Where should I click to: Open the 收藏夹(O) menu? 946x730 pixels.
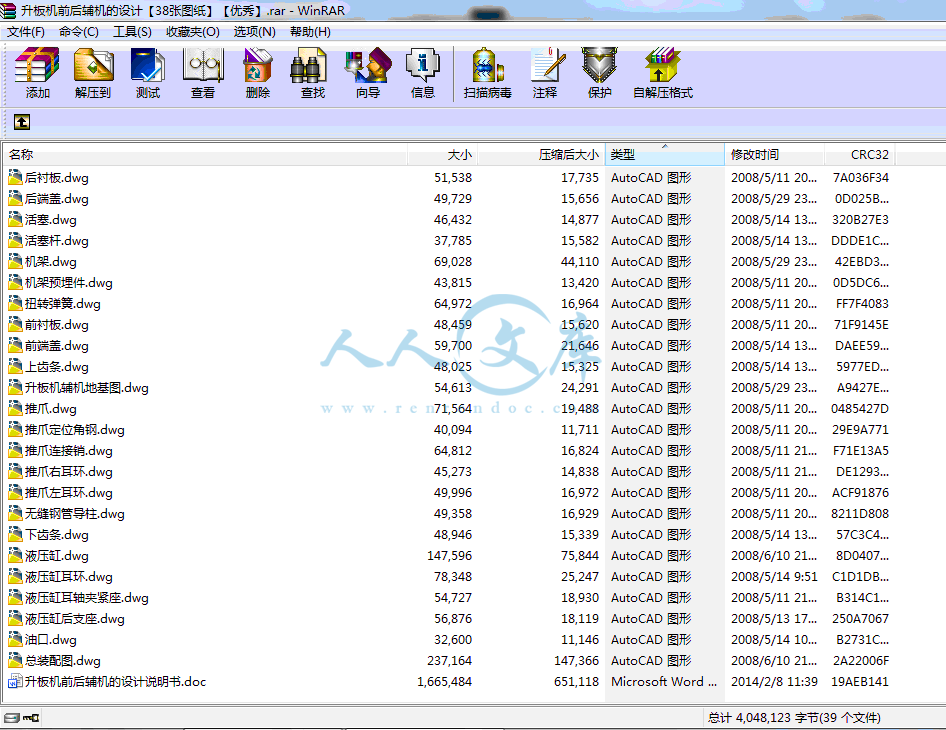(193, 31)
